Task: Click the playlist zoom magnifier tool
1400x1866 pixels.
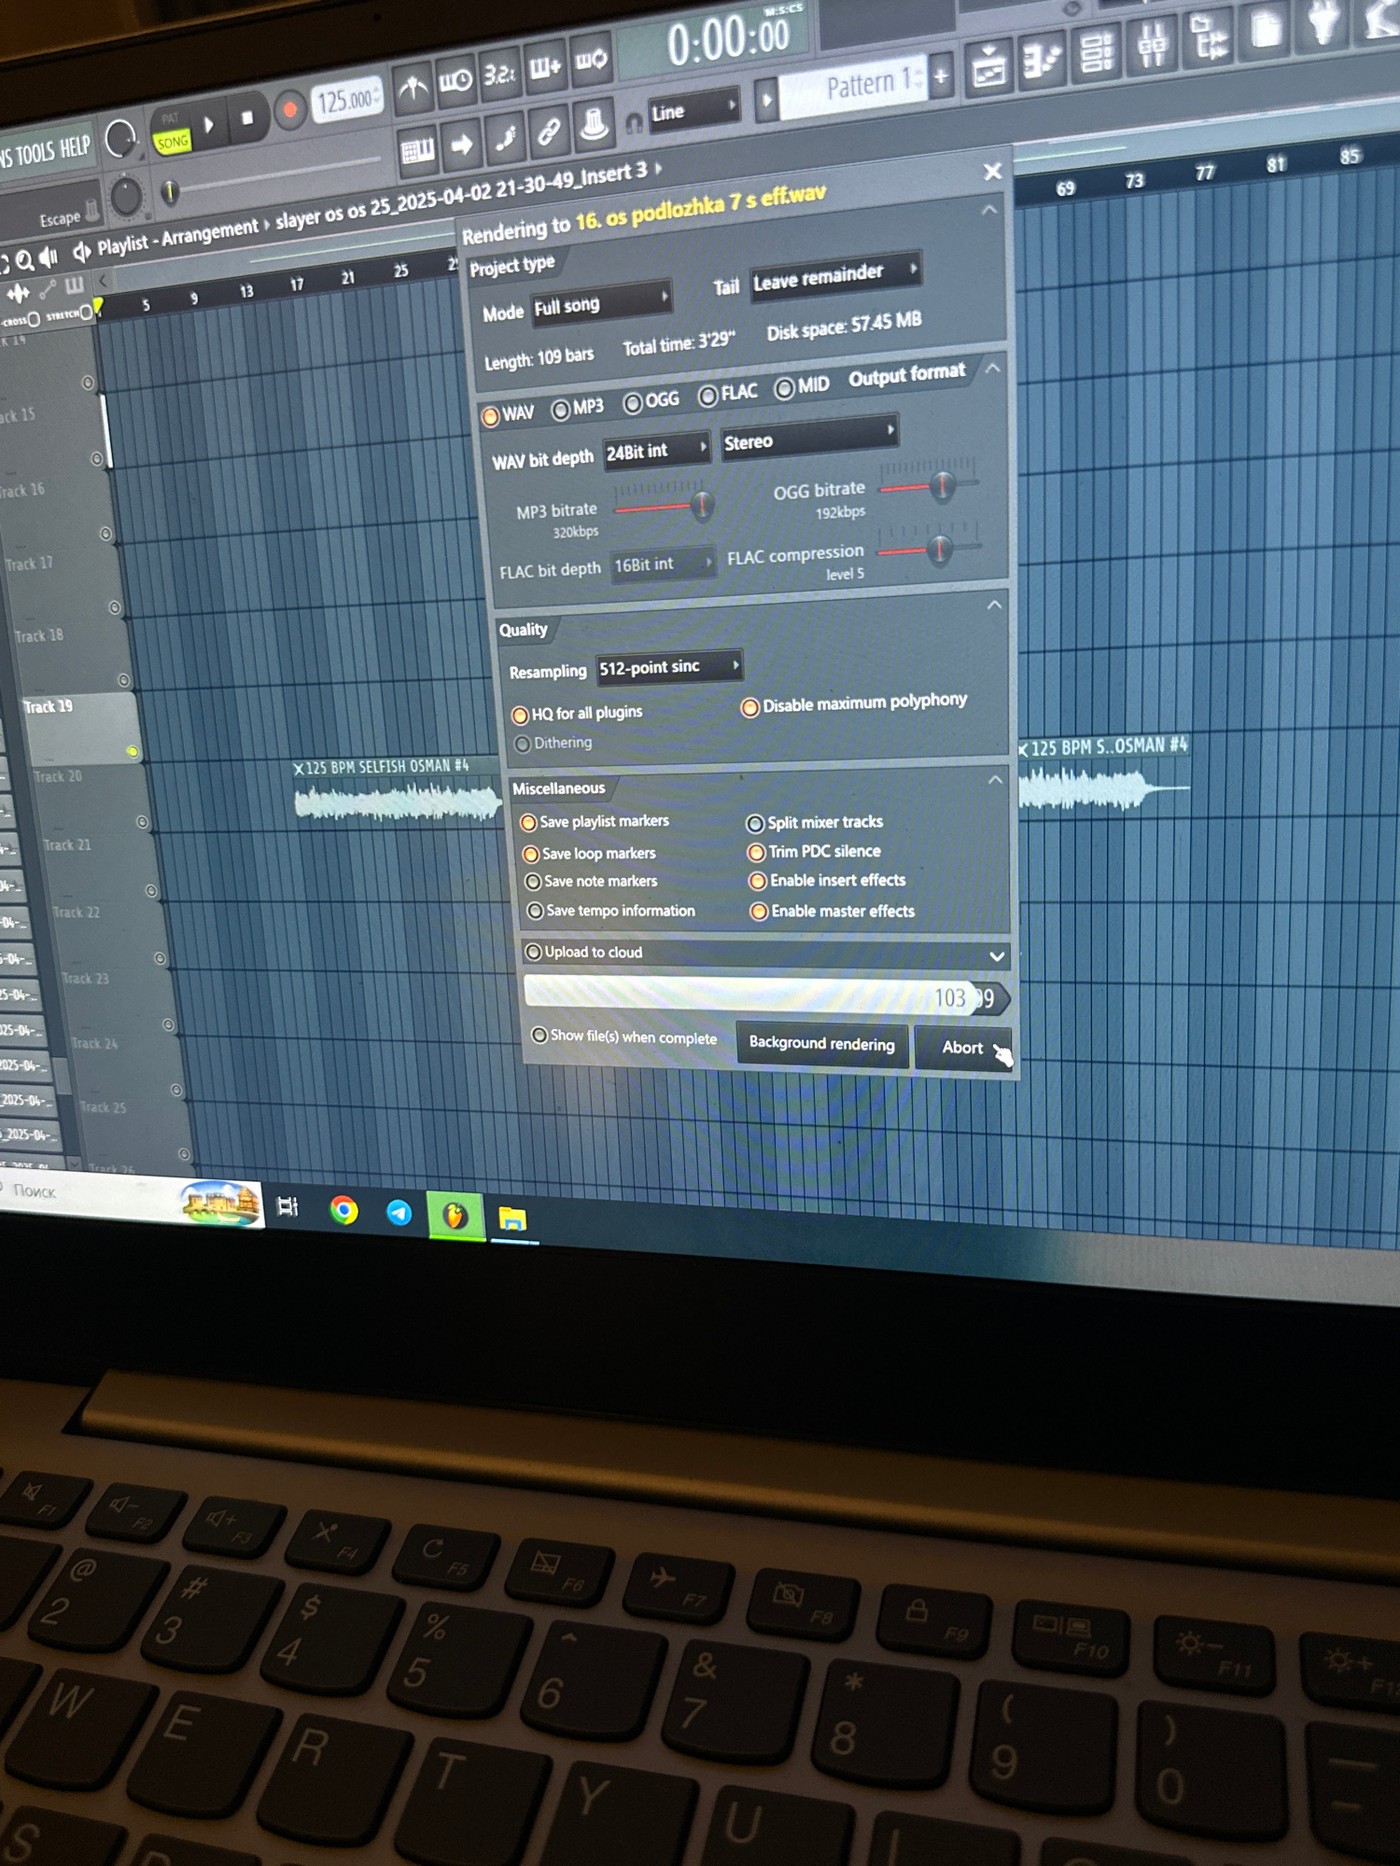Action: point(24,261)
